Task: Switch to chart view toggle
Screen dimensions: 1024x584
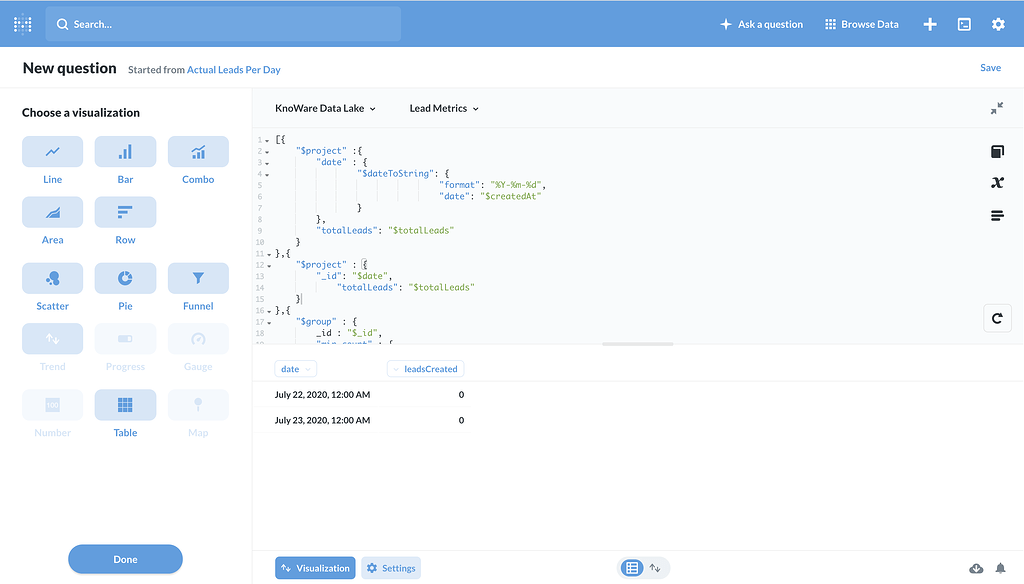Action: pos(655,568)
